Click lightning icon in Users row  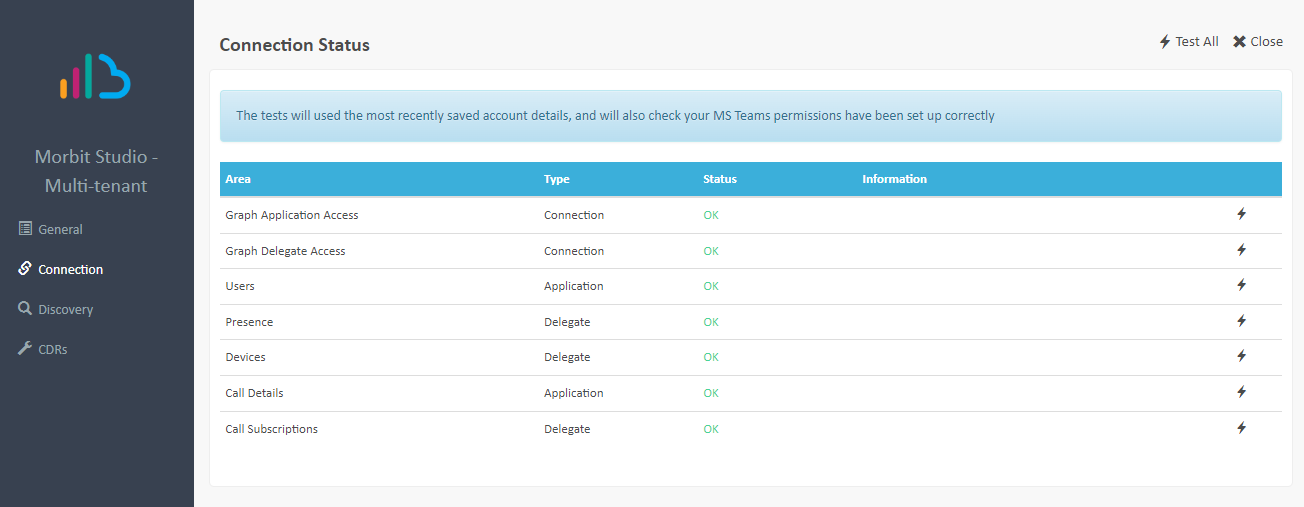click(1241, 285)
